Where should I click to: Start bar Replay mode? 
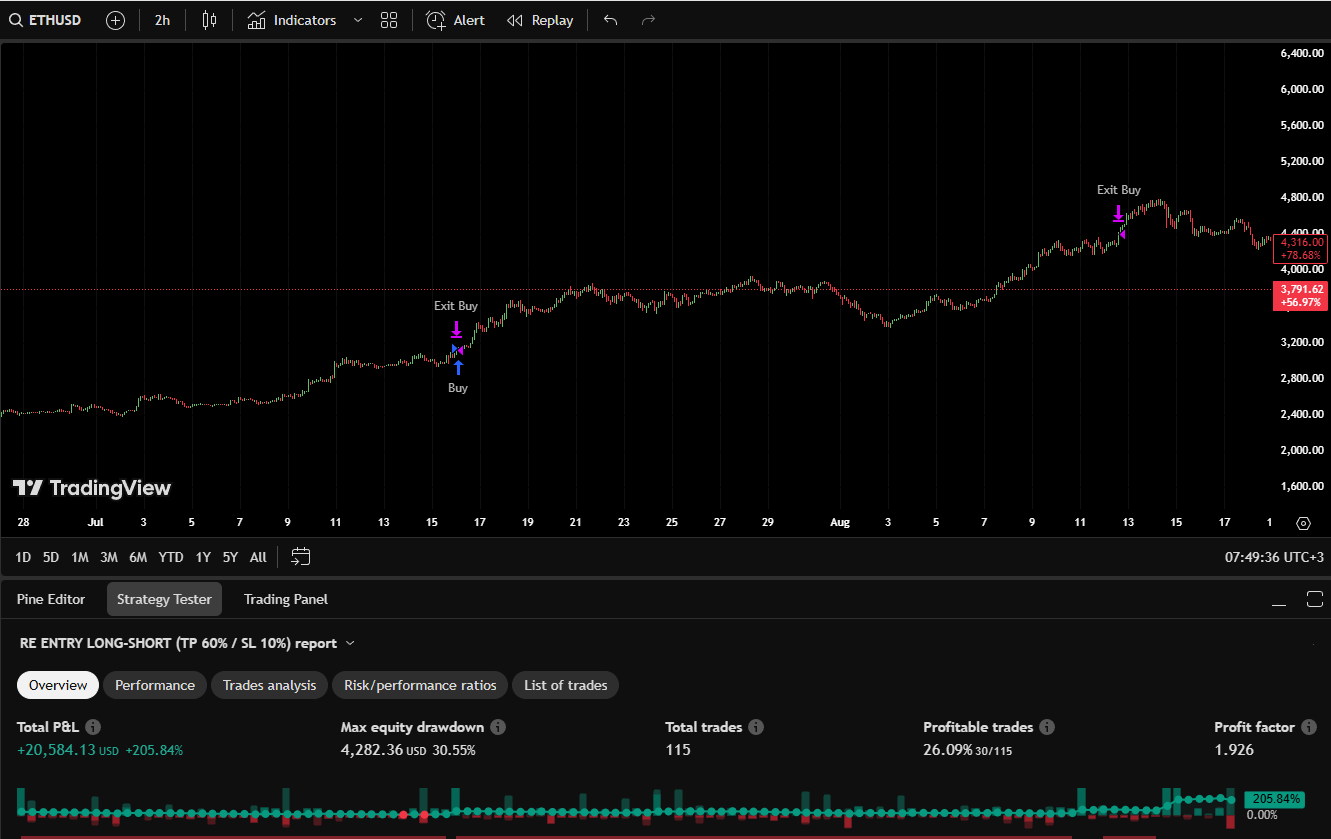click(540, 20)
